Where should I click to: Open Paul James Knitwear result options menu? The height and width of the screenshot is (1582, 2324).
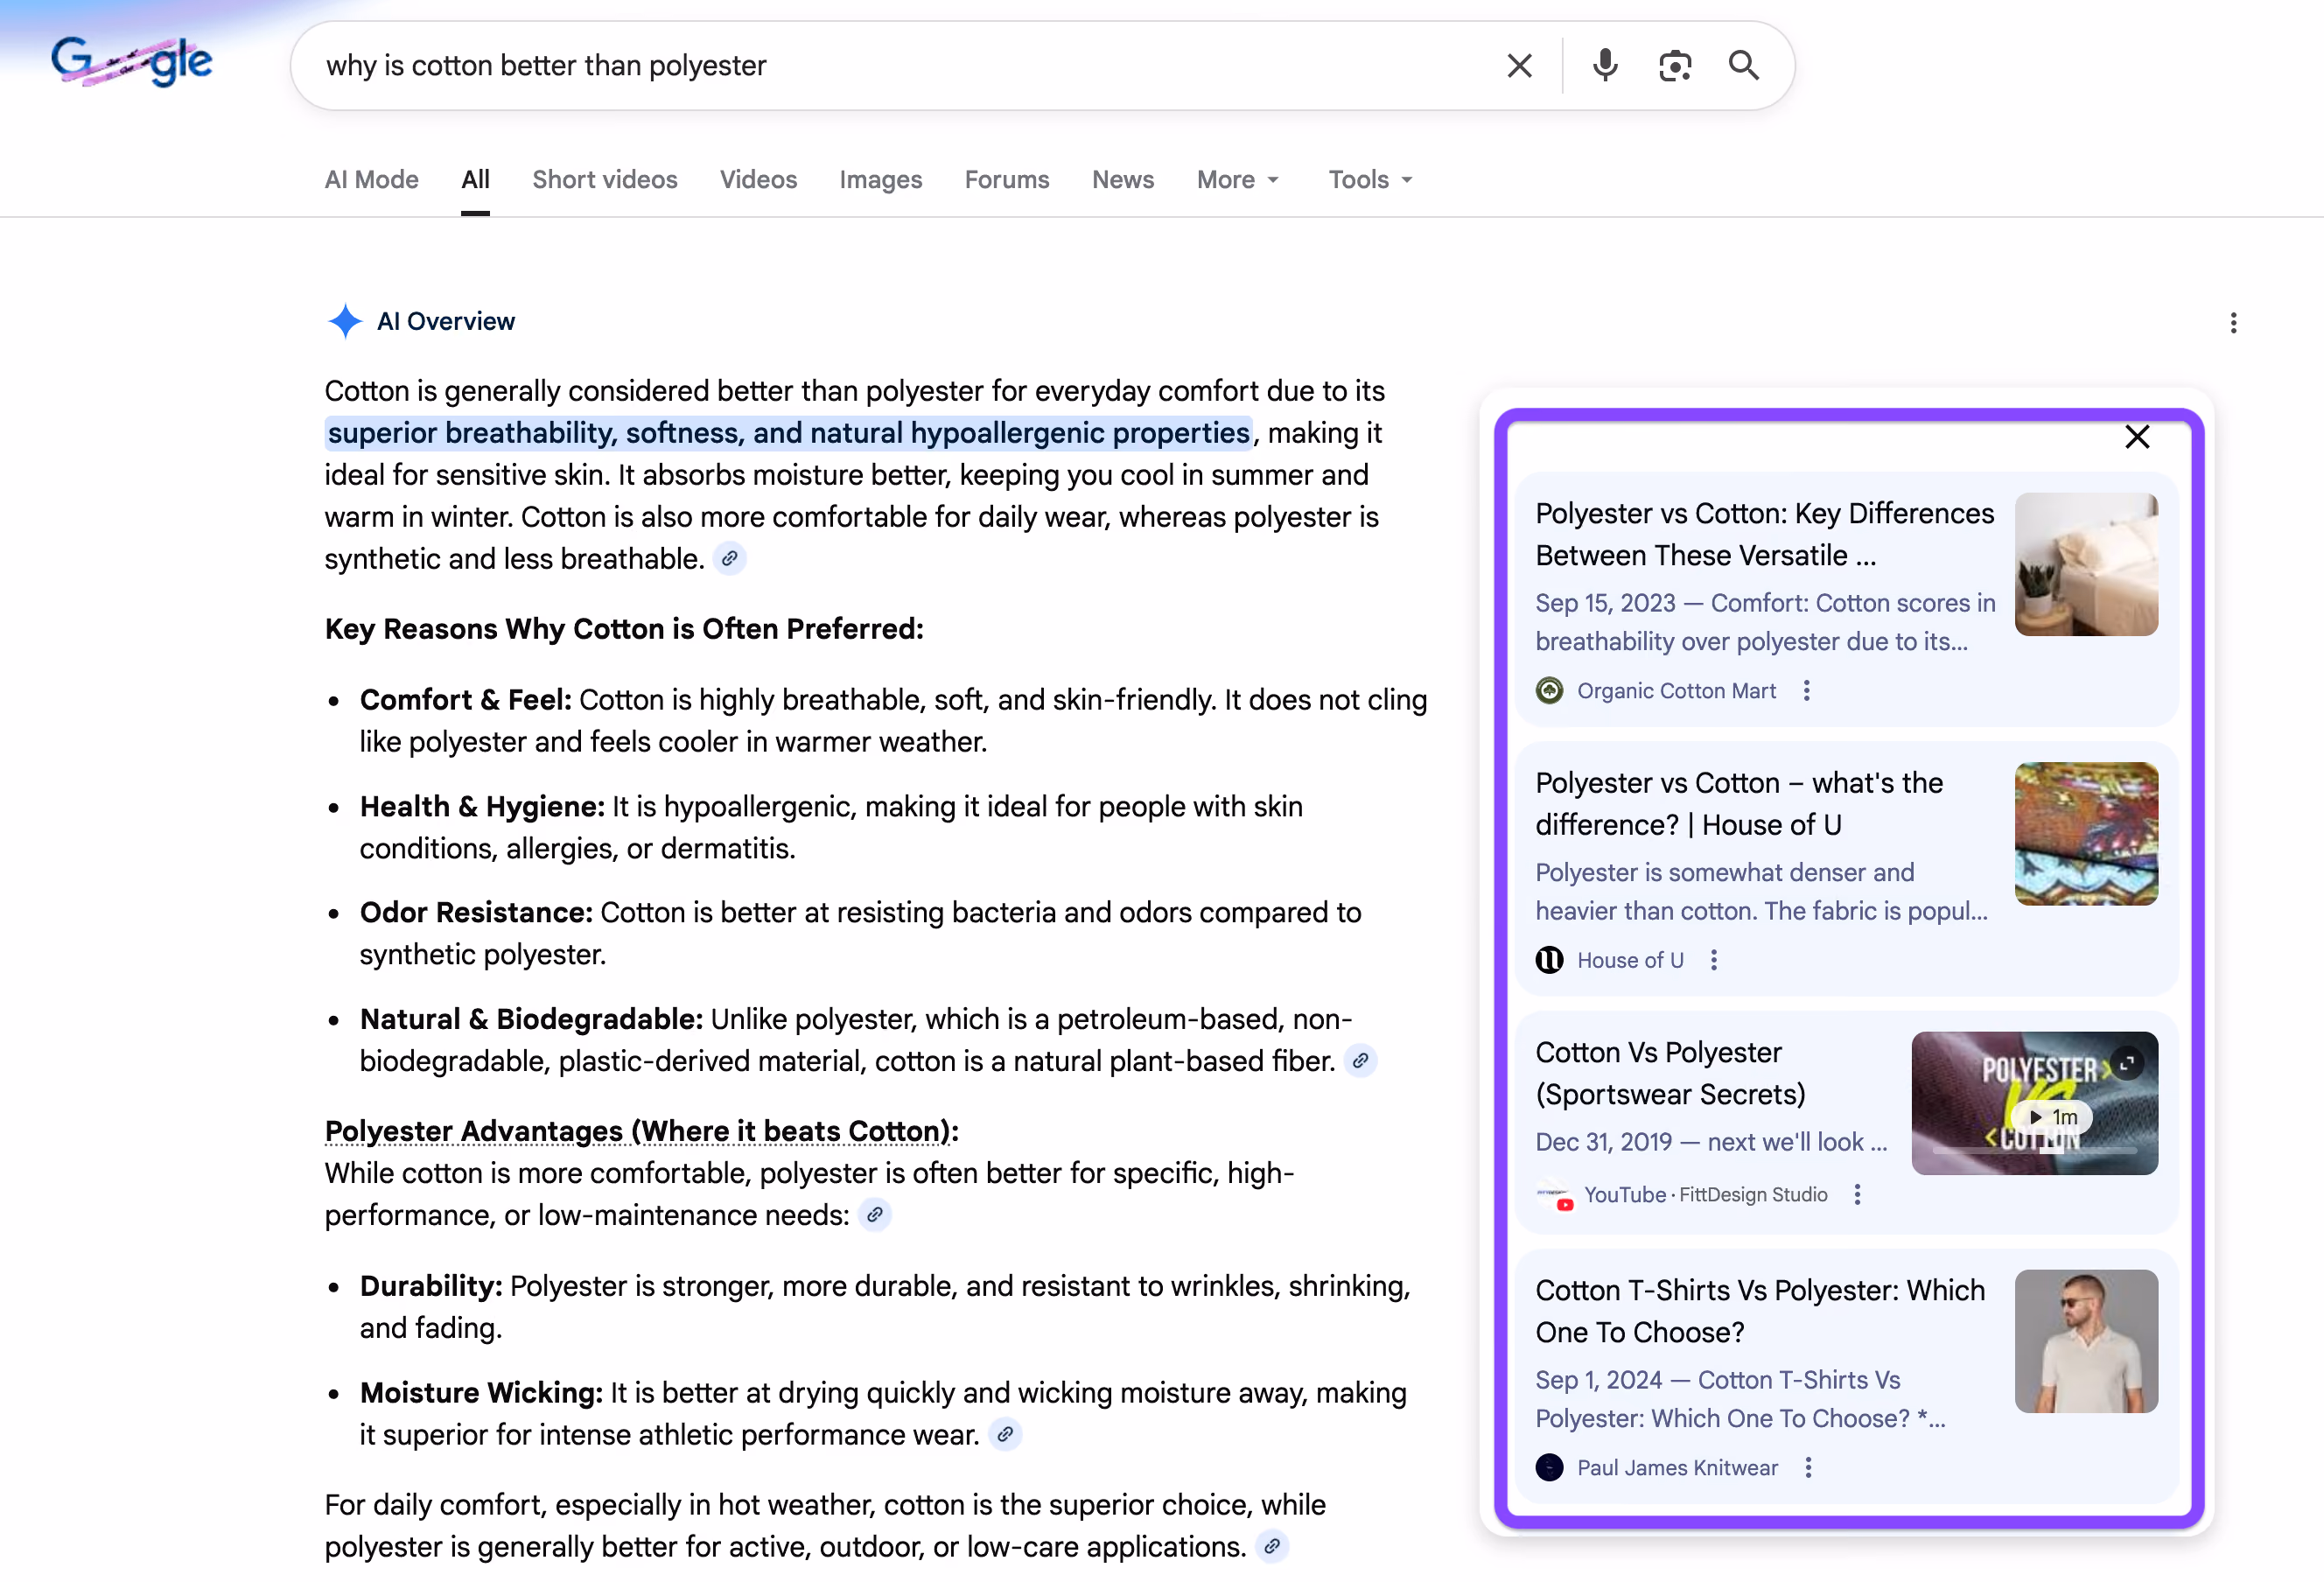(x=1807, y=1467)
